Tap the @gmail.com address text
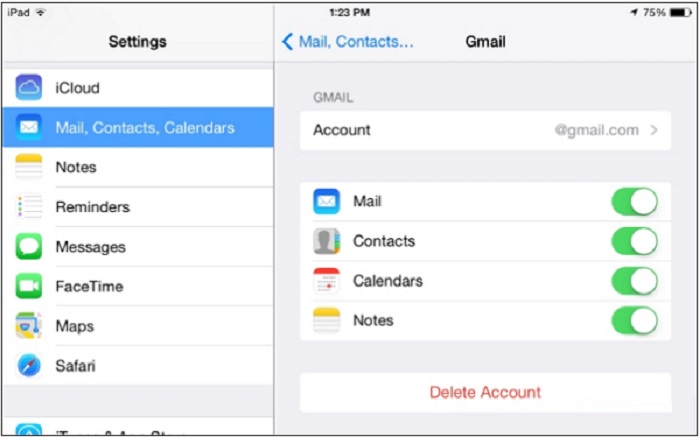Screen dimensions: 700x437 pyautogui.click(x=596, y=130)
